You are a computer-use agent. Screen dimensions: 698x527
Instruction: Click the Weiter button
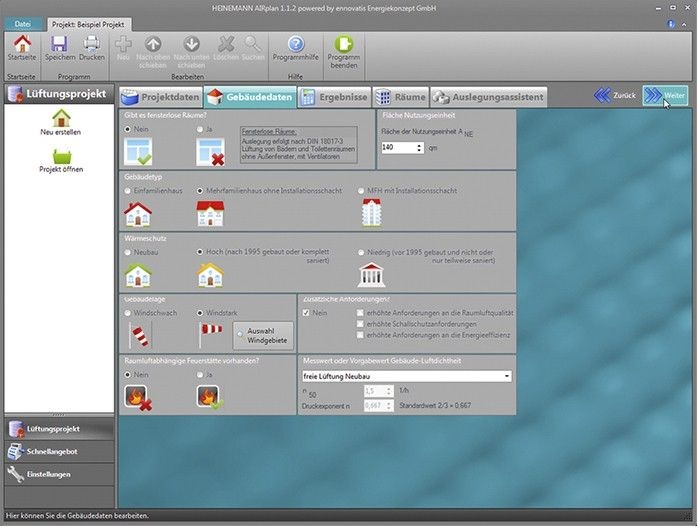point(665,95)
